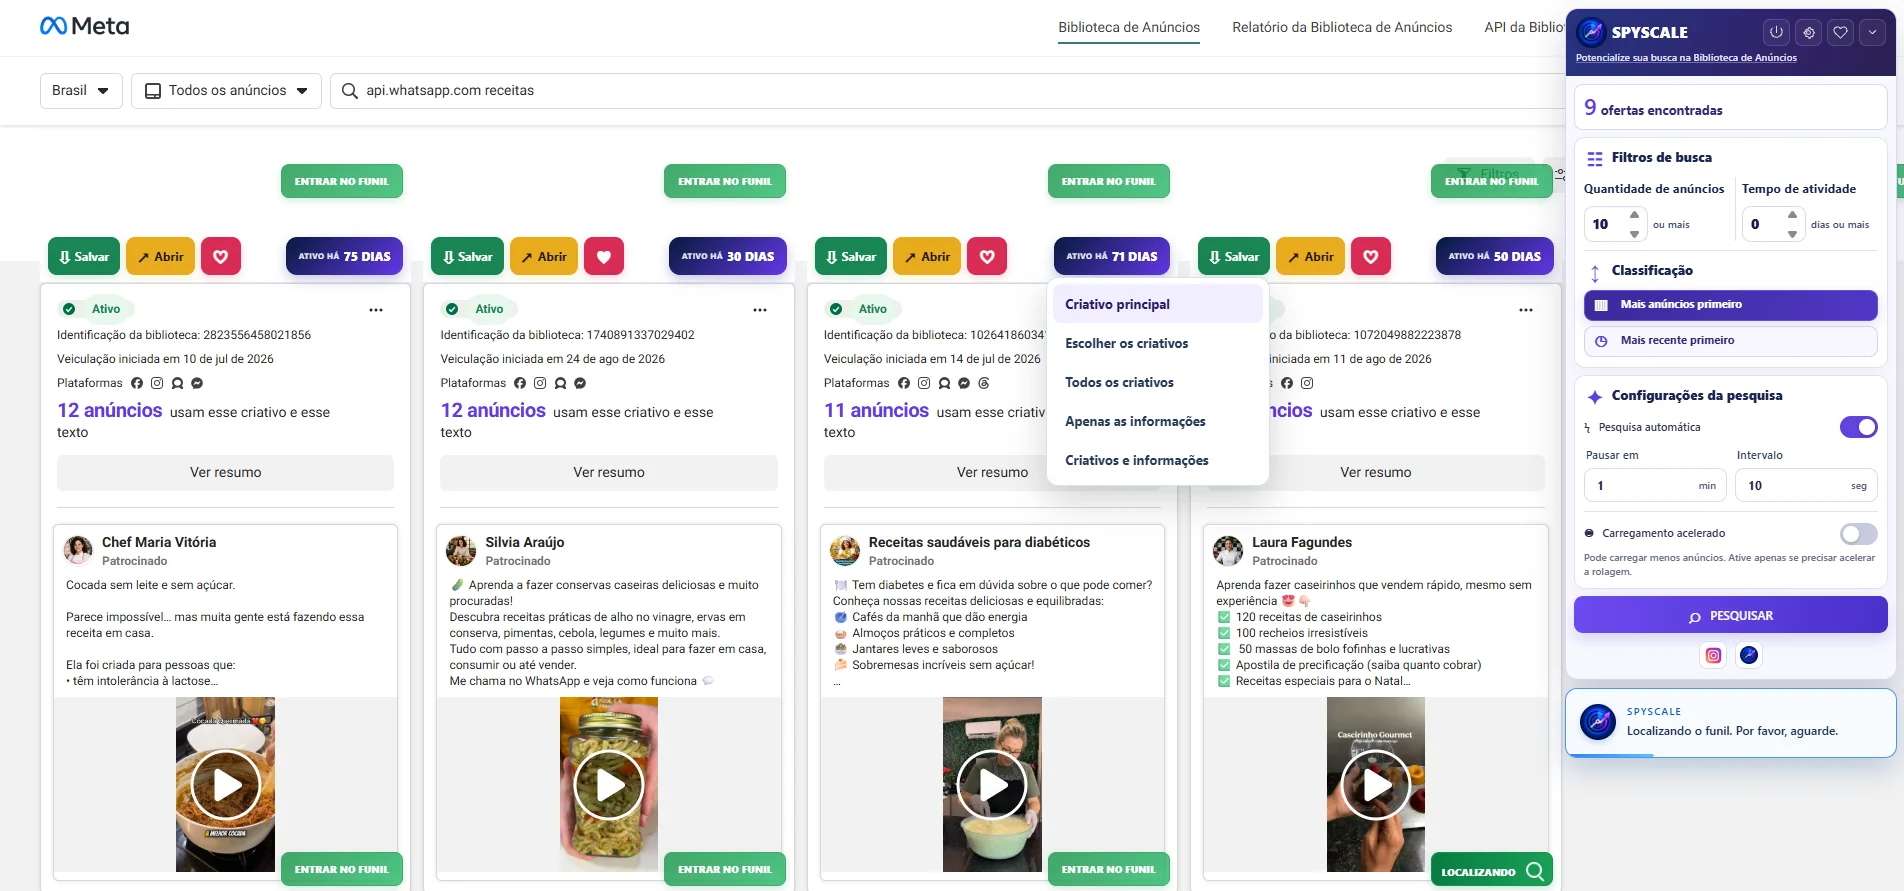Open the Instagram icon in SpyScale panel
This screenshot has width=1904, height=891.
(x=1714, y=655)
